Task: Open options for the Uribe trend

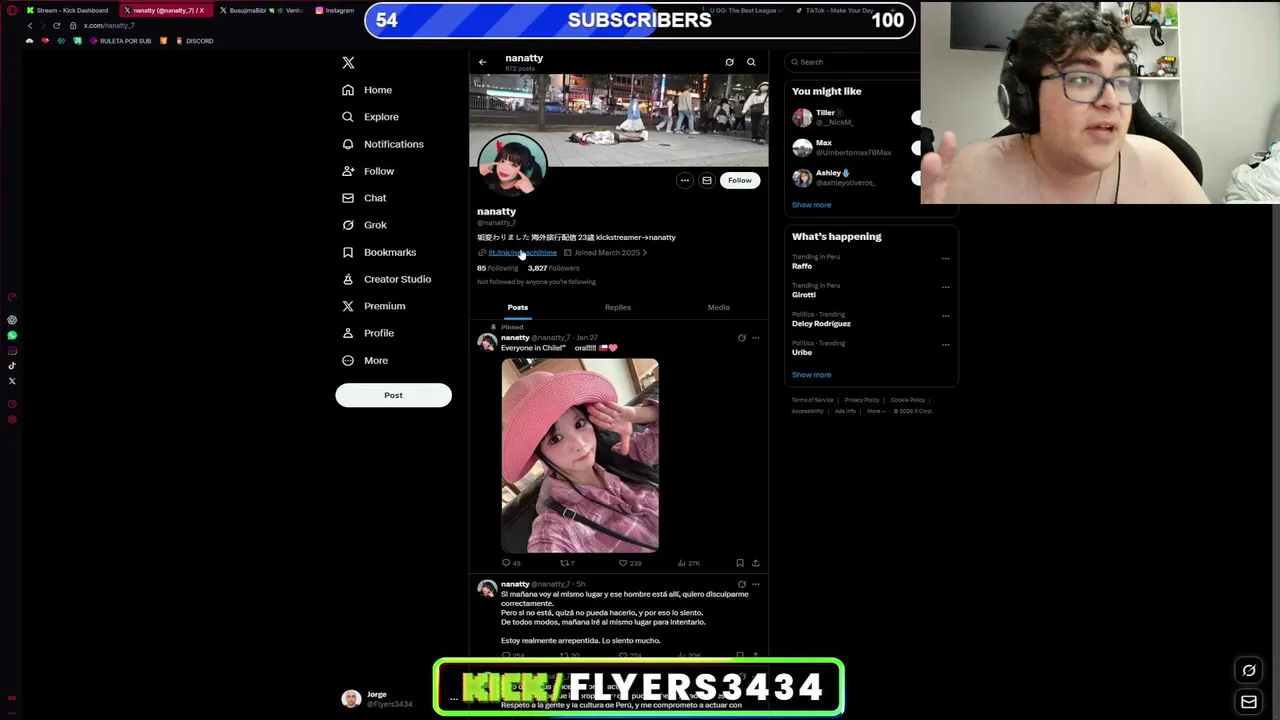Action: point(945,345)
